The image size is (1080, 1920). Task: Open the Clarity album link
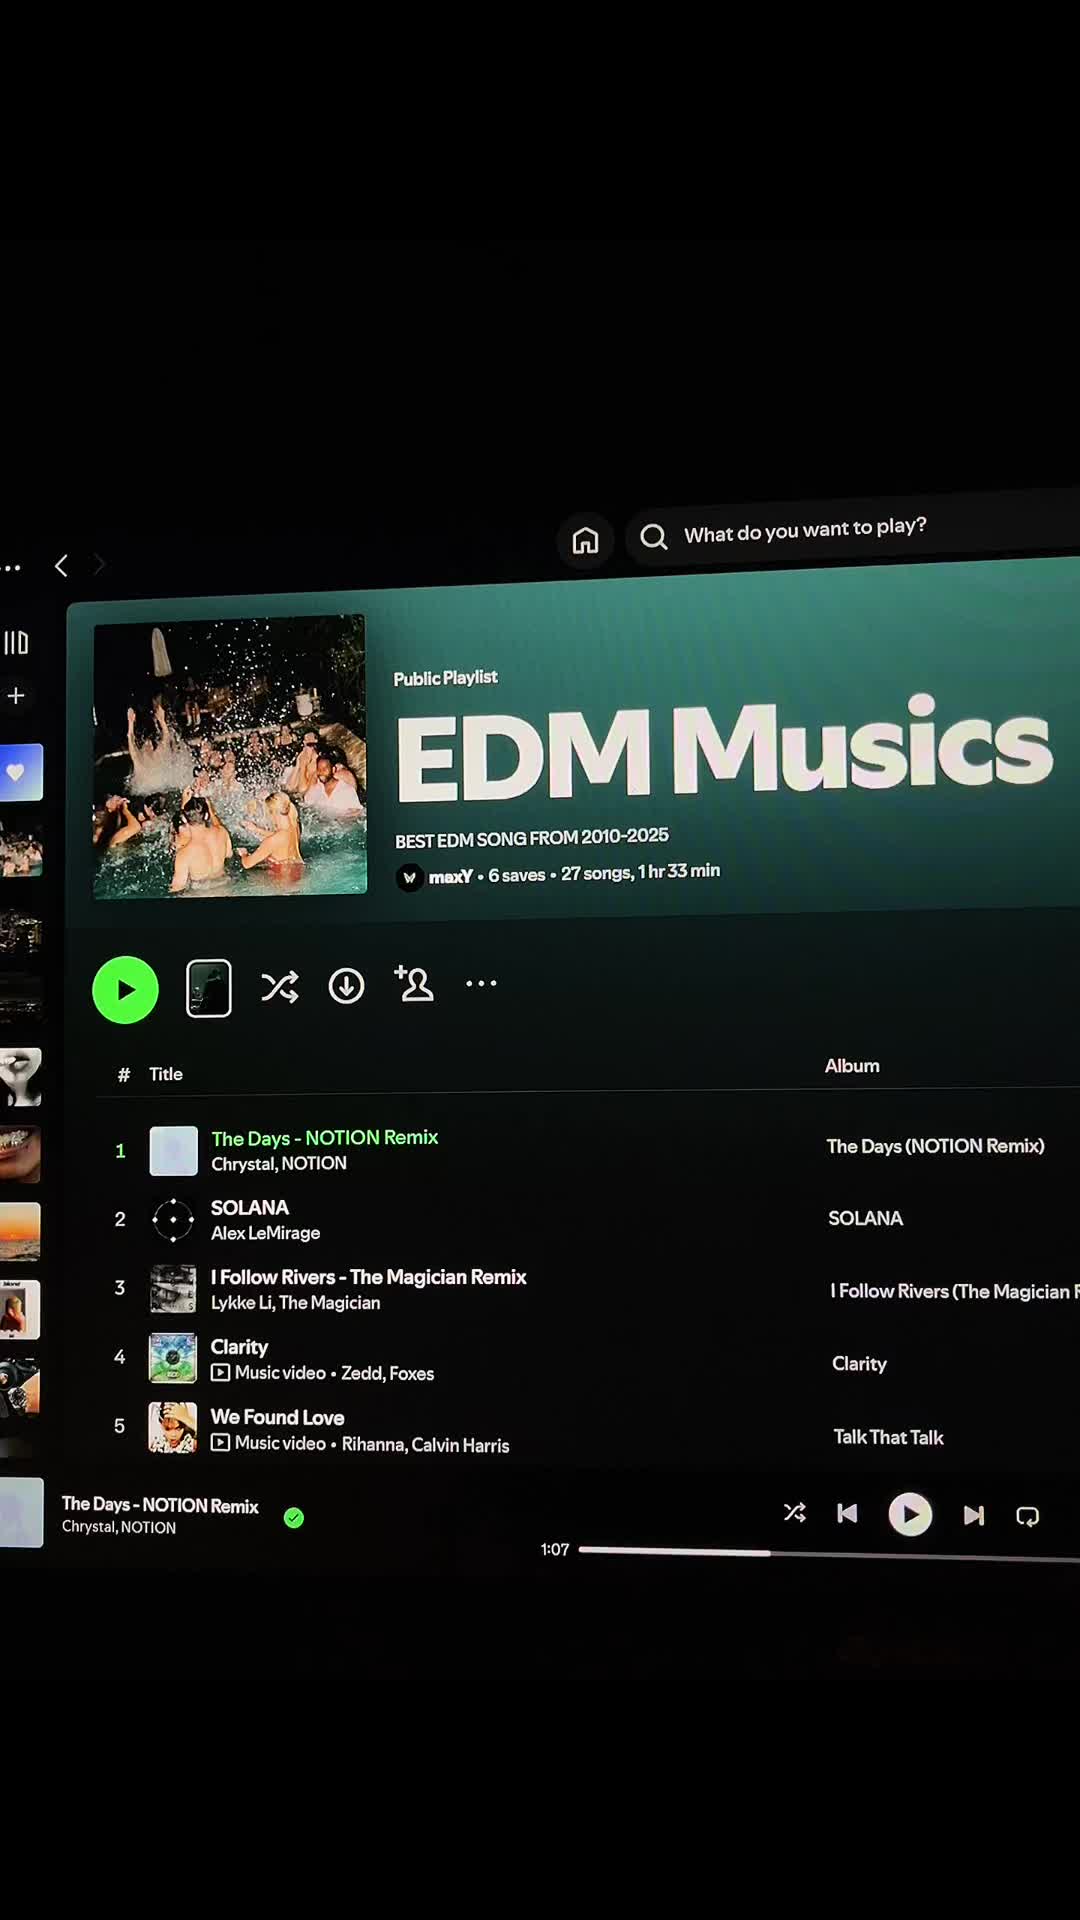point(859,1364)
